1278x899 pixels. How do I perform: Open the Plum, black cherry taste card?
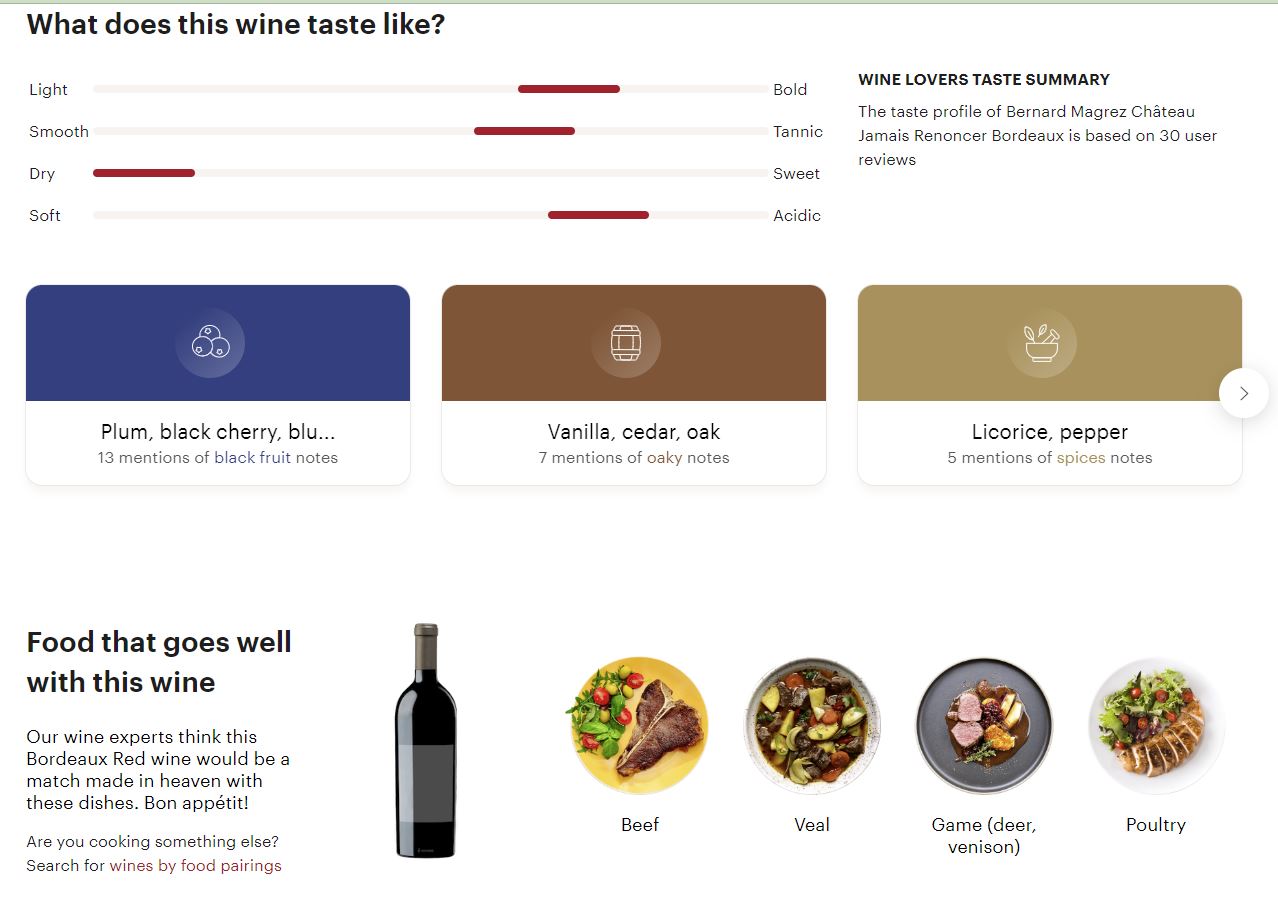pos(218,432)
